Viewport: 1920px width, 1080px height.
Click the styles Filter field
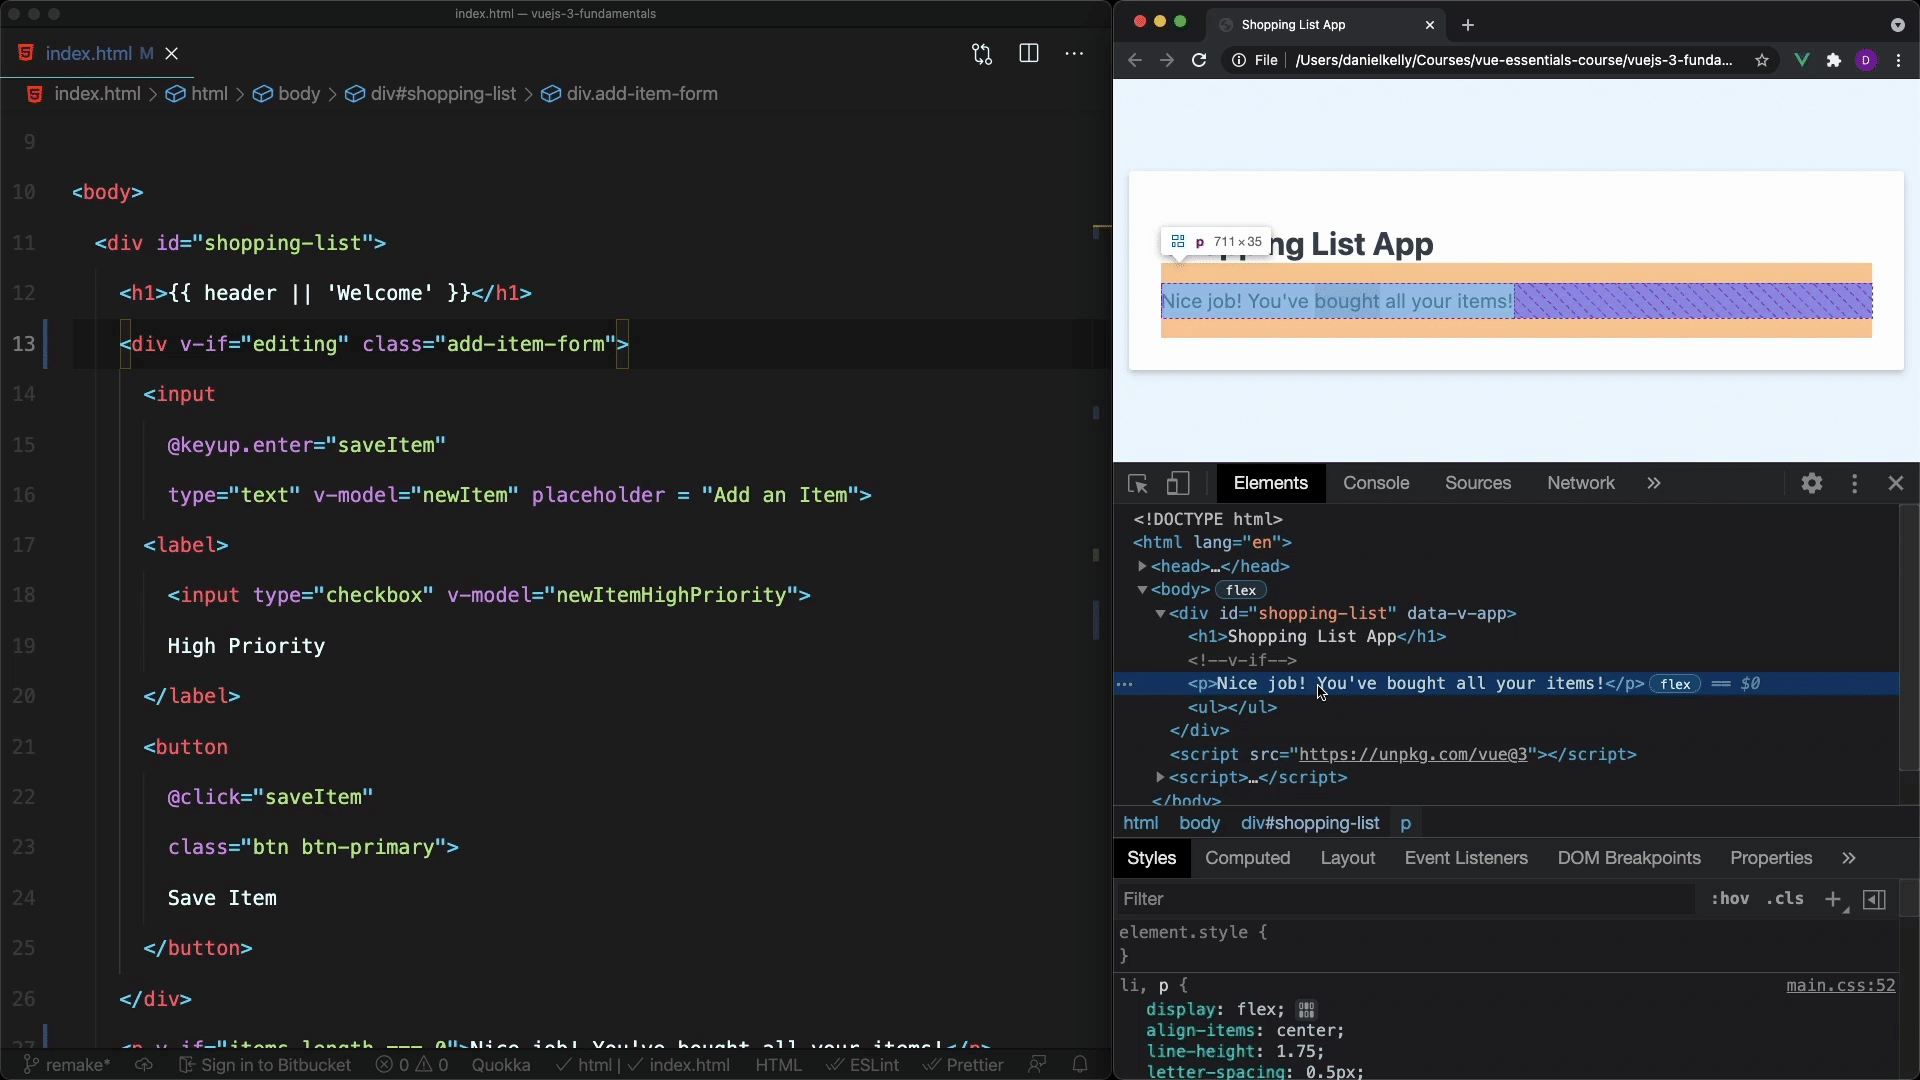click(x=1405, y=899)
